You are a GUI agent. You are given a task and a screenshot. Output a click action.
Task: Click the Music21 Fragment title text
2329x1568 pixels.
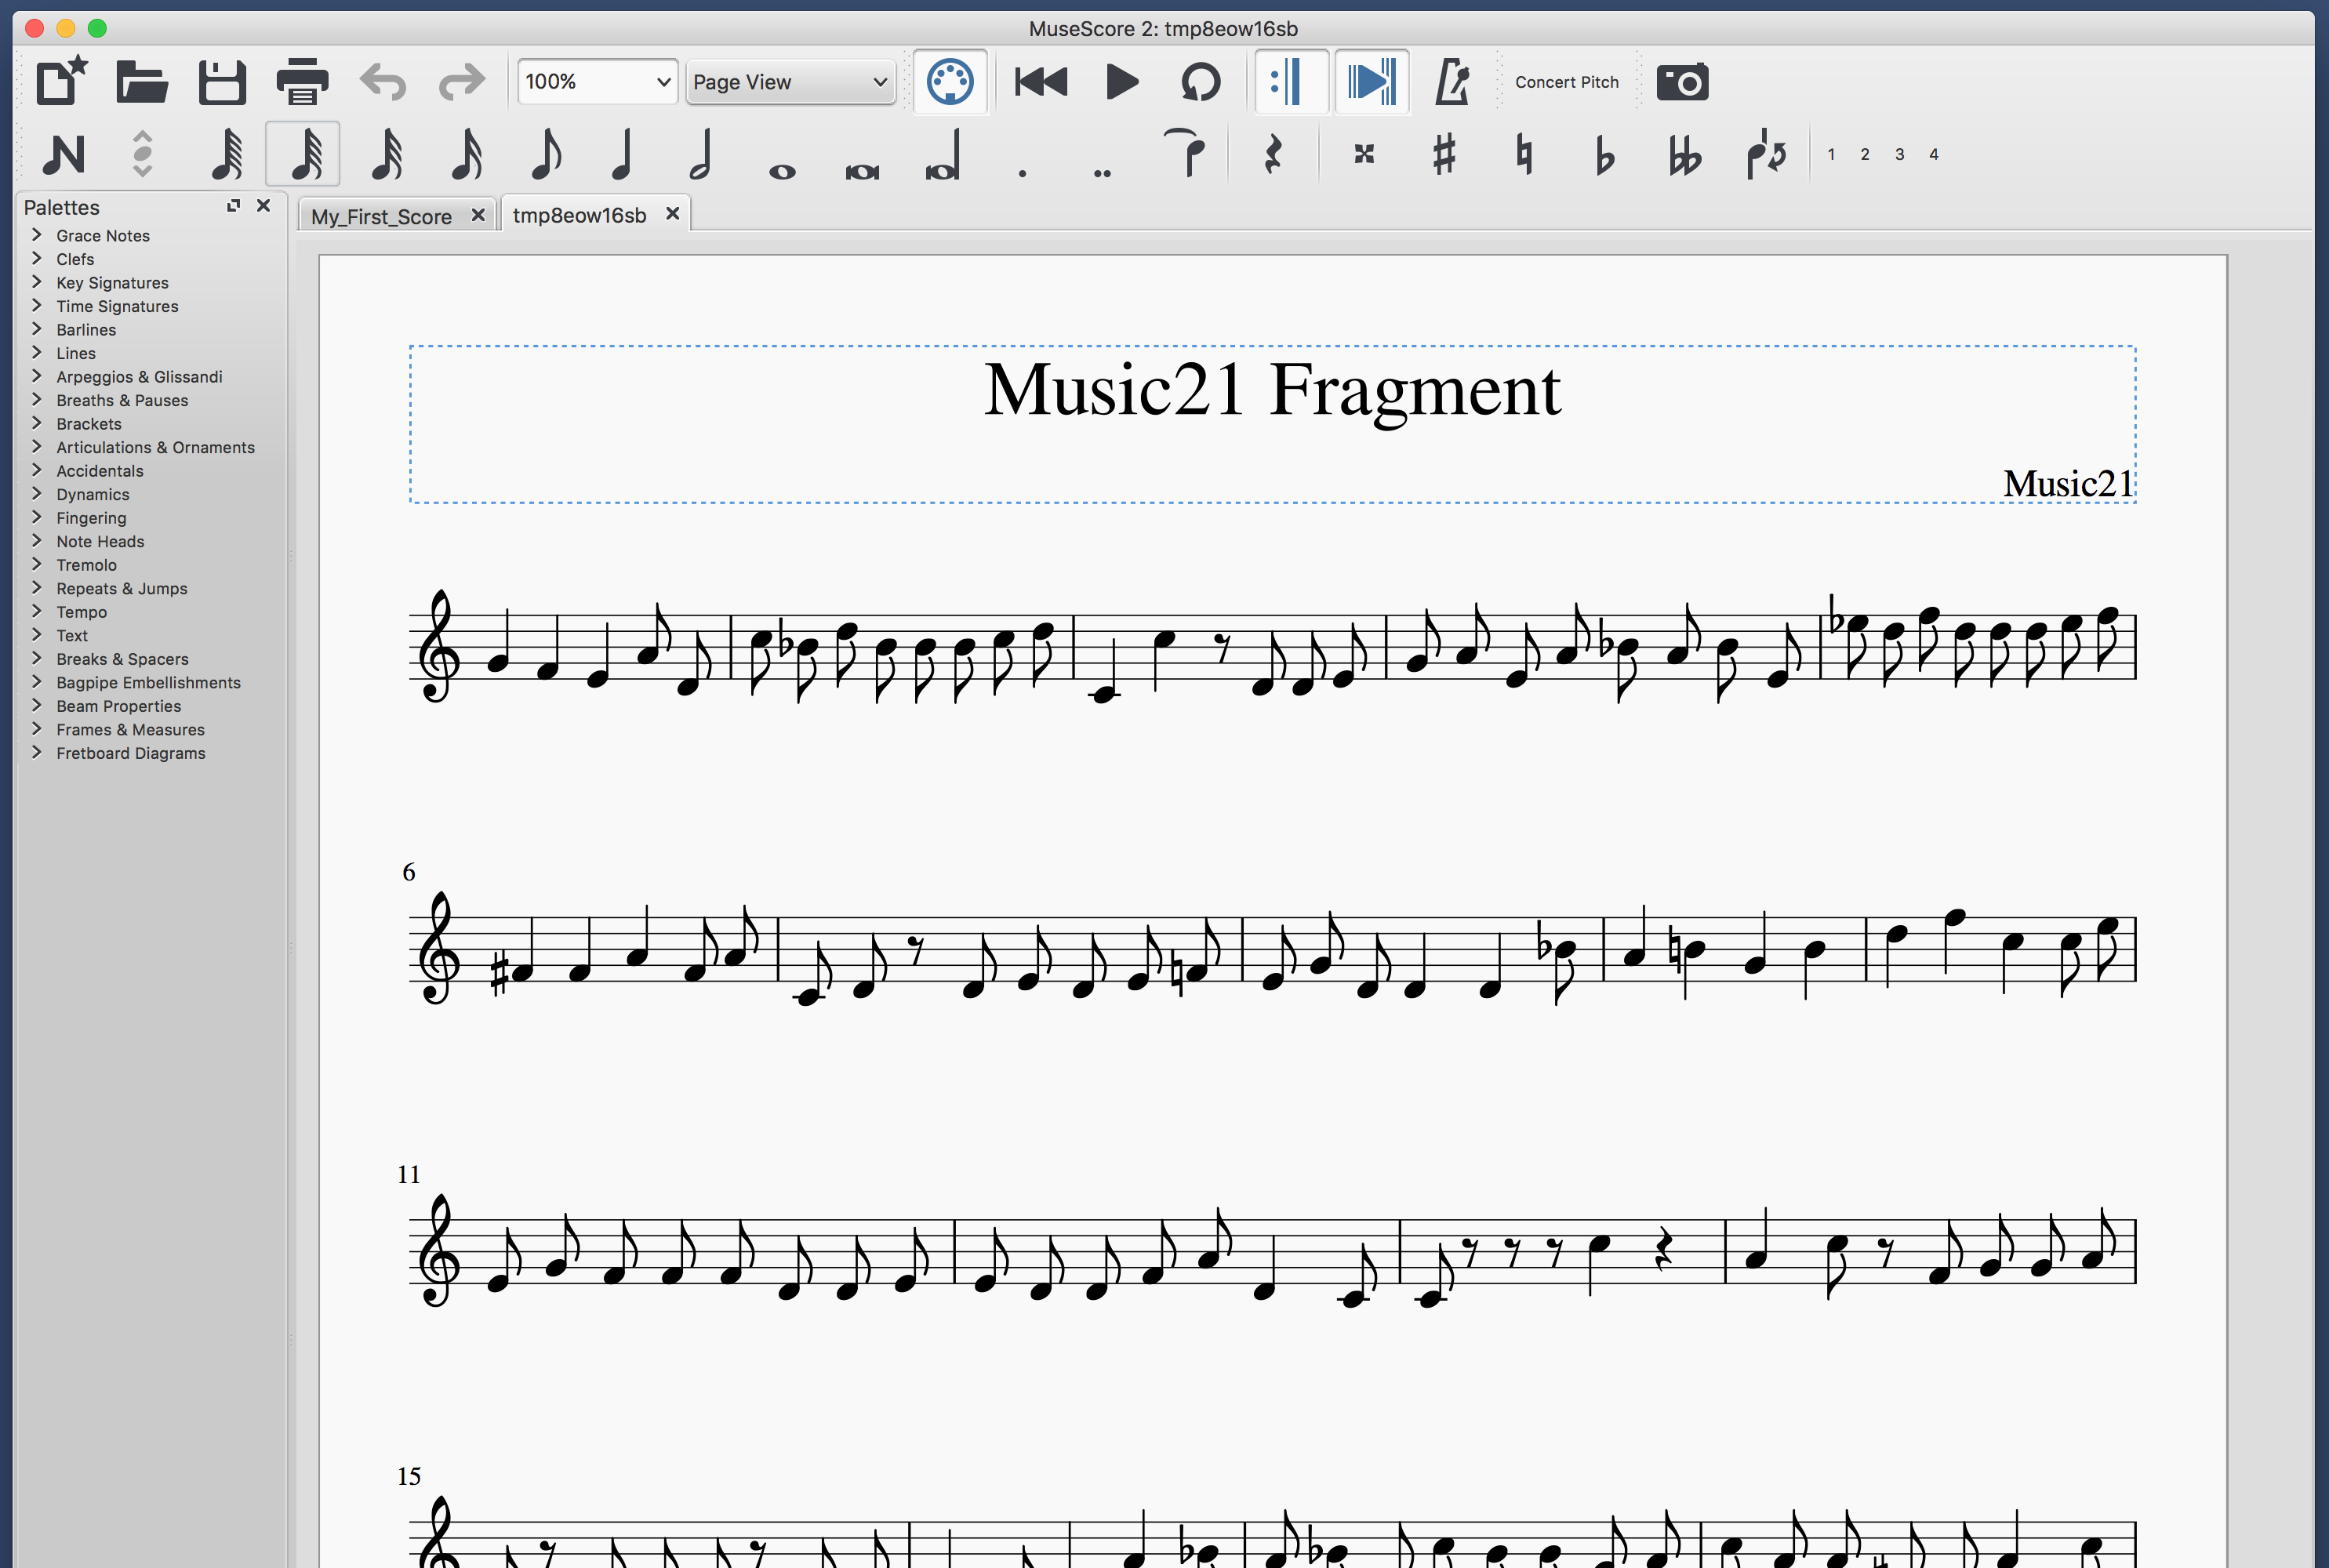[1271, 391]
